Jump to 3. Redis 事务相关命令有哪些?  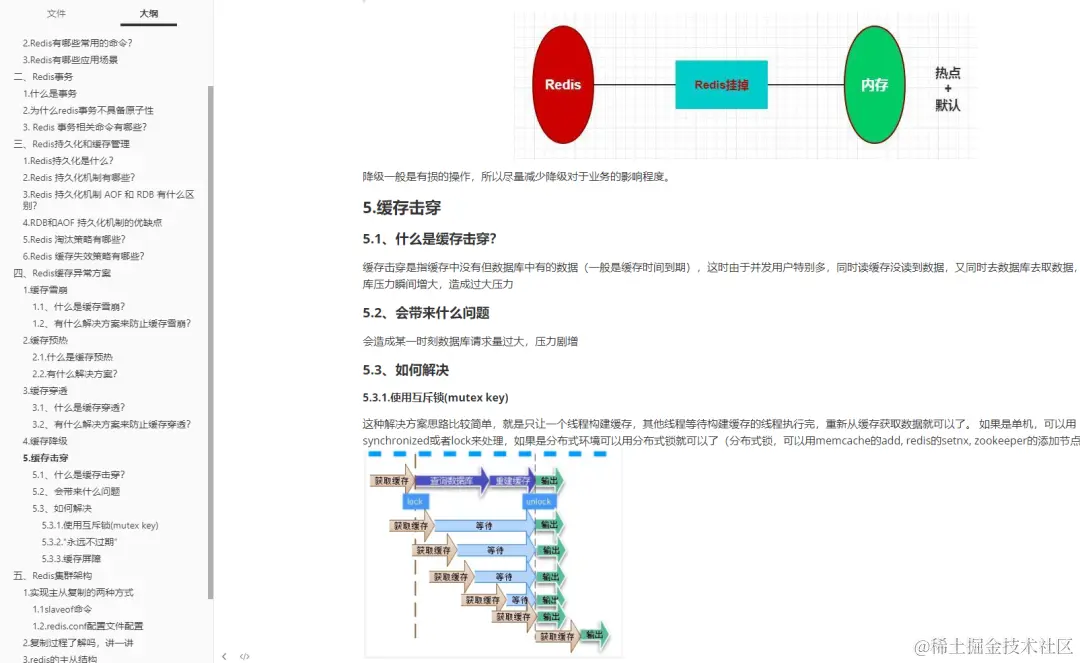point(85,127)
